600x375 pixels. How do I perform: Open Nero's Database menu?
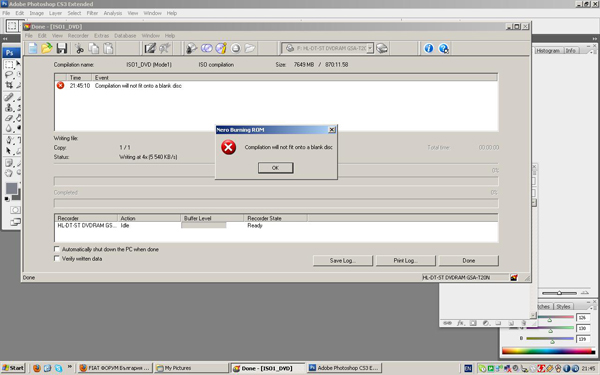tap(125, 36)
